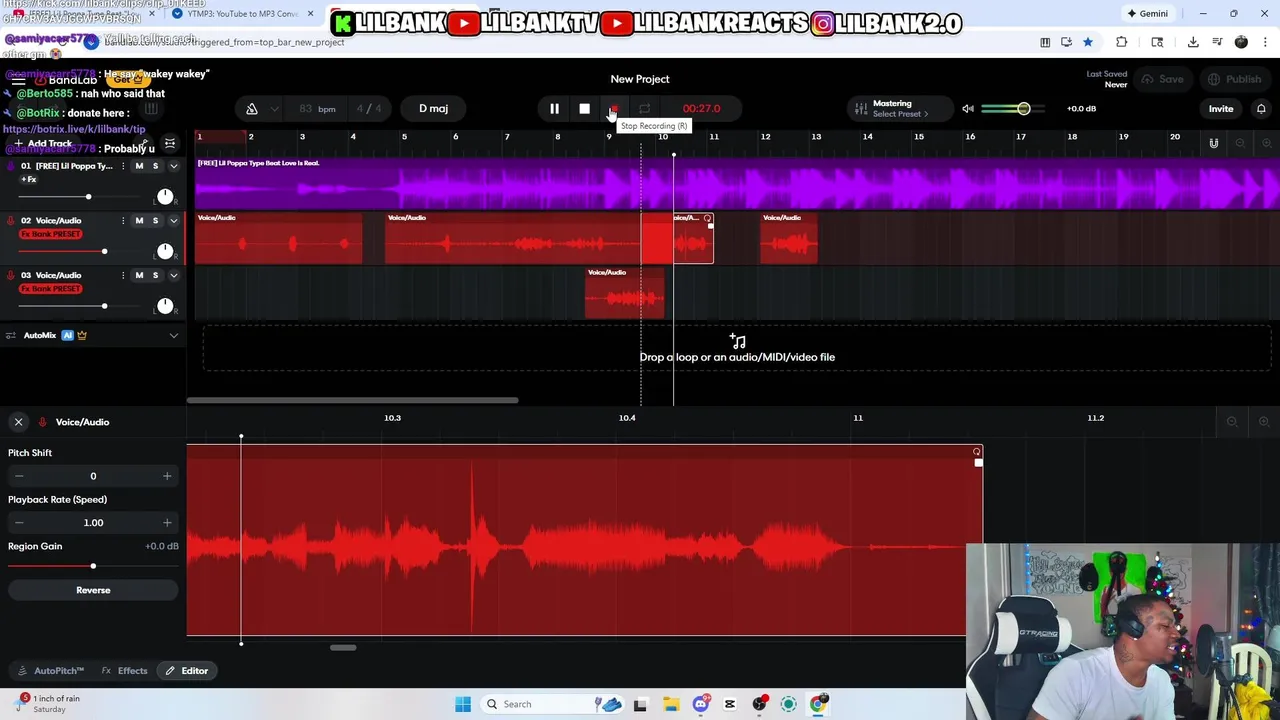Open Fx Bank PRESET on track 02
The width and height of the screenshot is (1280, 720).
(51, 234)
